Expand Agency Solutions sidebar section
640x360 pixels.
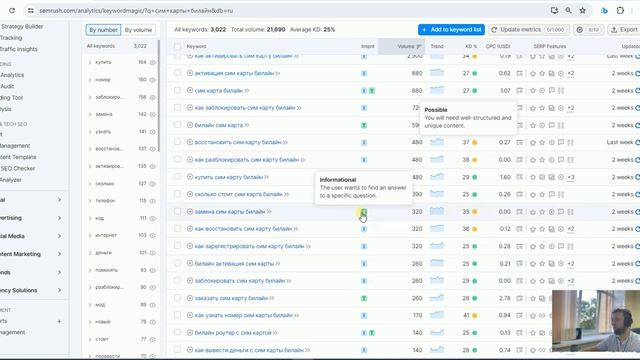60,290
